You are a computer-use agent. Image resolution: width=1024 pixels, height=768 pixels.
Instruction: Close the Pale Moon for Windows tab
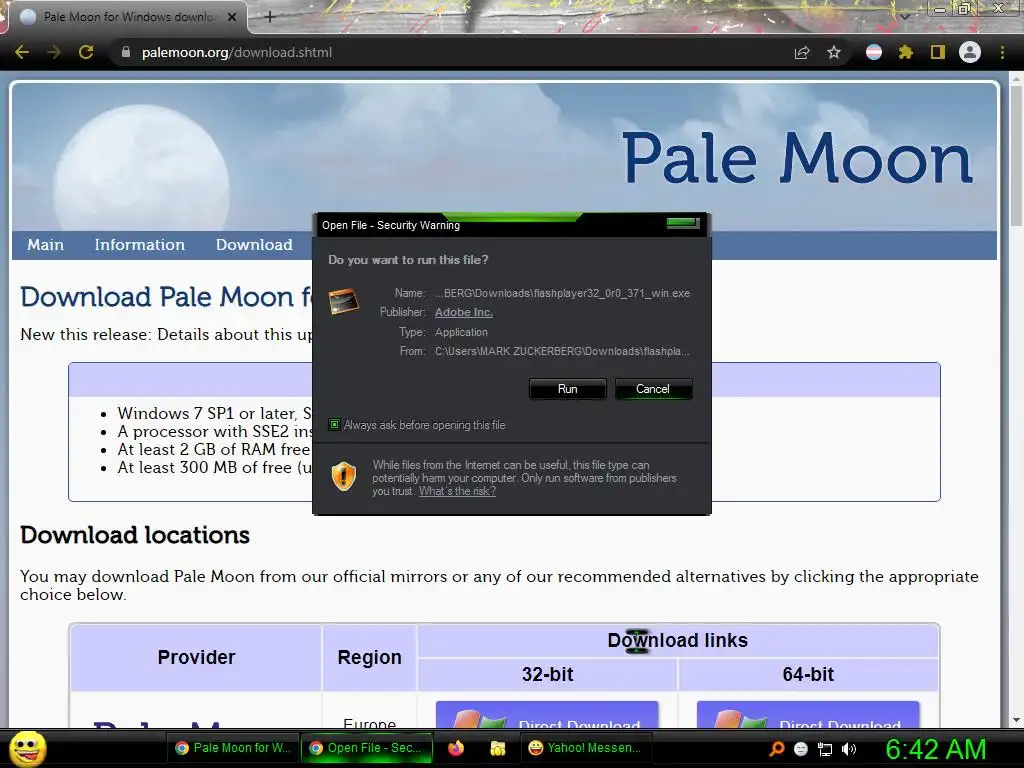tap(232, 17)
